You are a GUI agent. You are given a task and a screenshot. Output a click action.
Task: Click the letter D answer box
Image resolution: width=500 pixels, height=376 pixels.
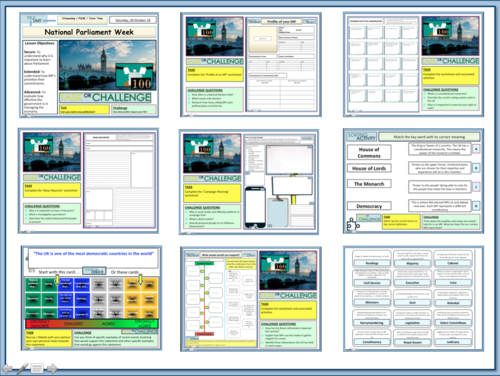click(x=476, y=206)
